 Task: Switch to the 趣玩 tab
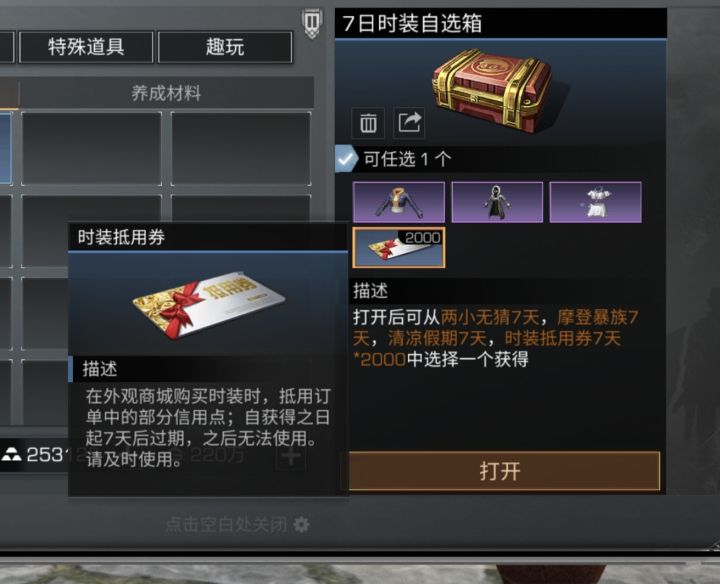pos(225,47)
